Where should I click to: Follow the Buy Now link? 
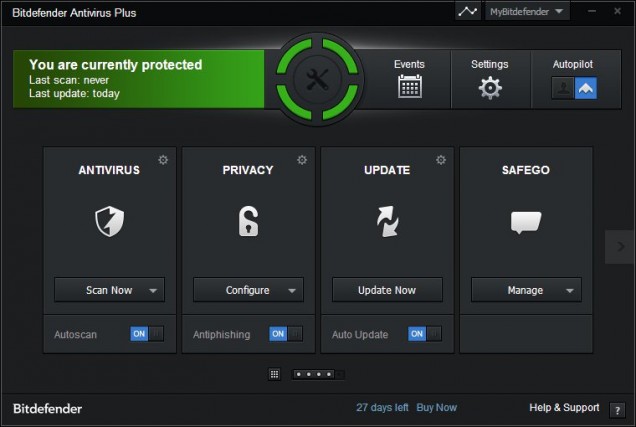436,408
